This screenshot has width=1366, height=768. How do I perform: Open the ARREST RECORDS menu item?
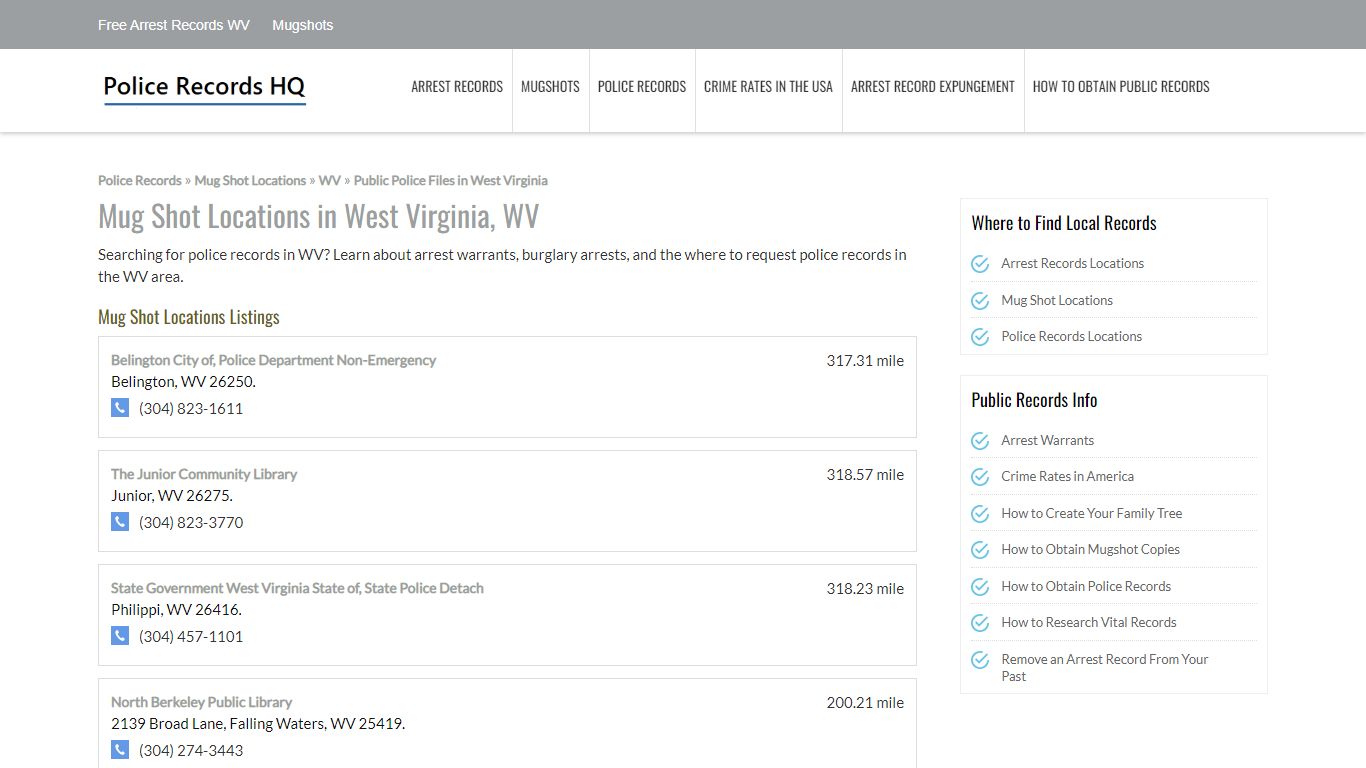457,87
